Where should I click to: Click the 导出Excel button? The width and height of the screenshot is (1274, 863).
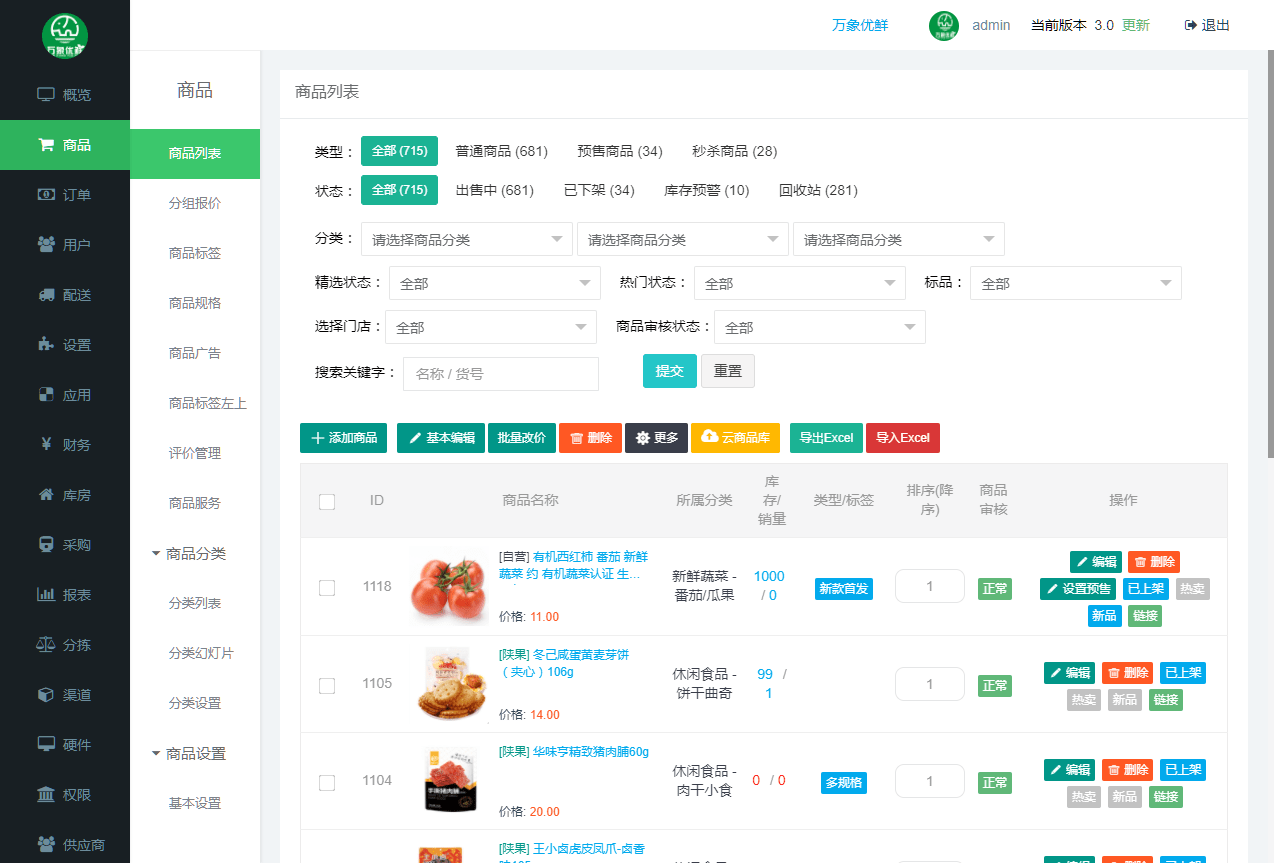click(826, 438)
